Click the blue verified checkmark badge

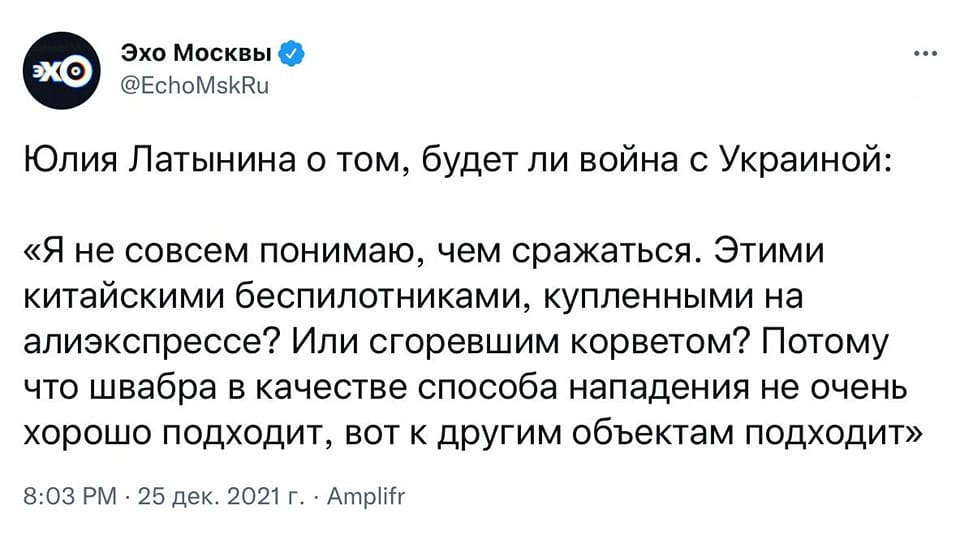(291, 54)
